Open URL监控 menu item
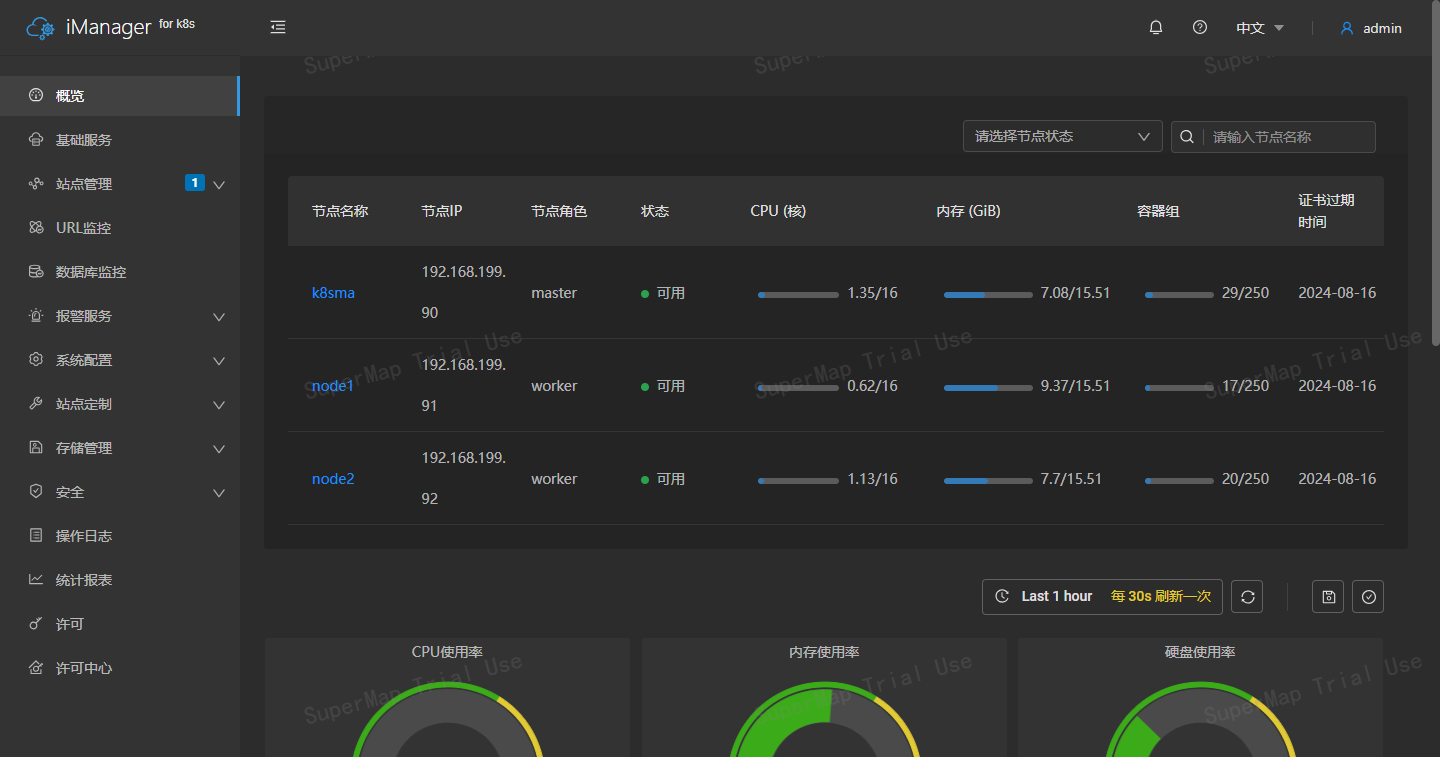Screen dimensions: 1440x757 pos(120,228)
